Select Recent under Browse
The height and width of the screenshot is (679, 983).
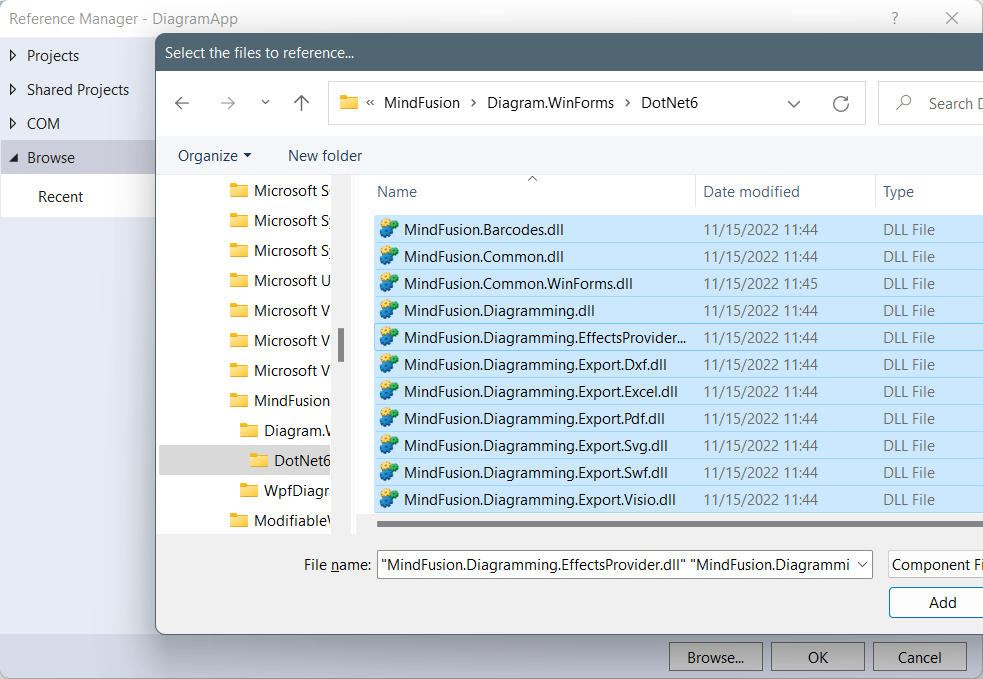60,197
